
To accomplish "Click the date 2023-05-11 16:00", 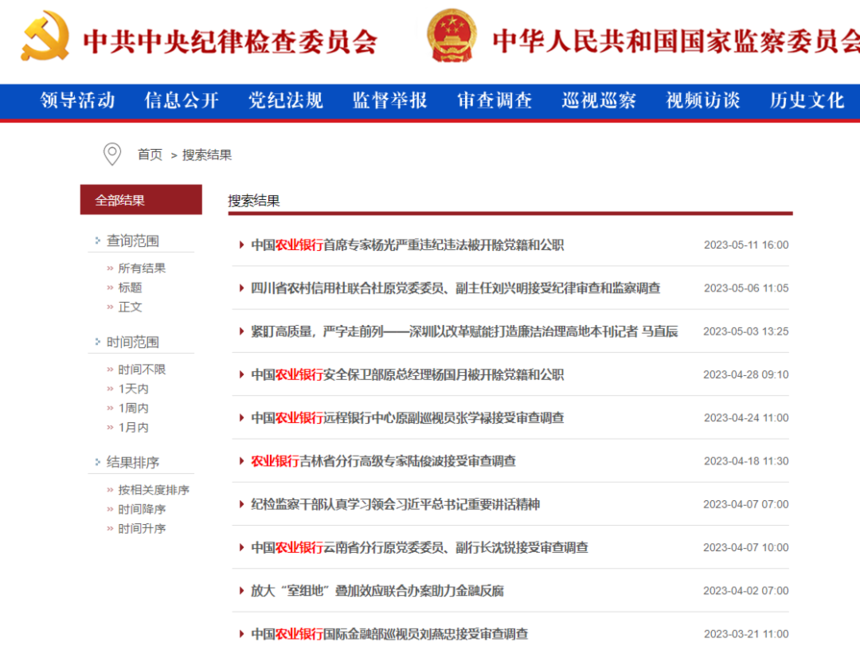I will 746,245.
